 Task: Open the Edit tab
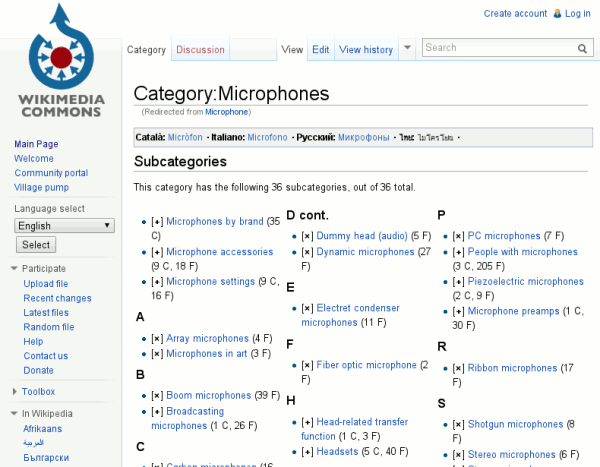[320, 49]
